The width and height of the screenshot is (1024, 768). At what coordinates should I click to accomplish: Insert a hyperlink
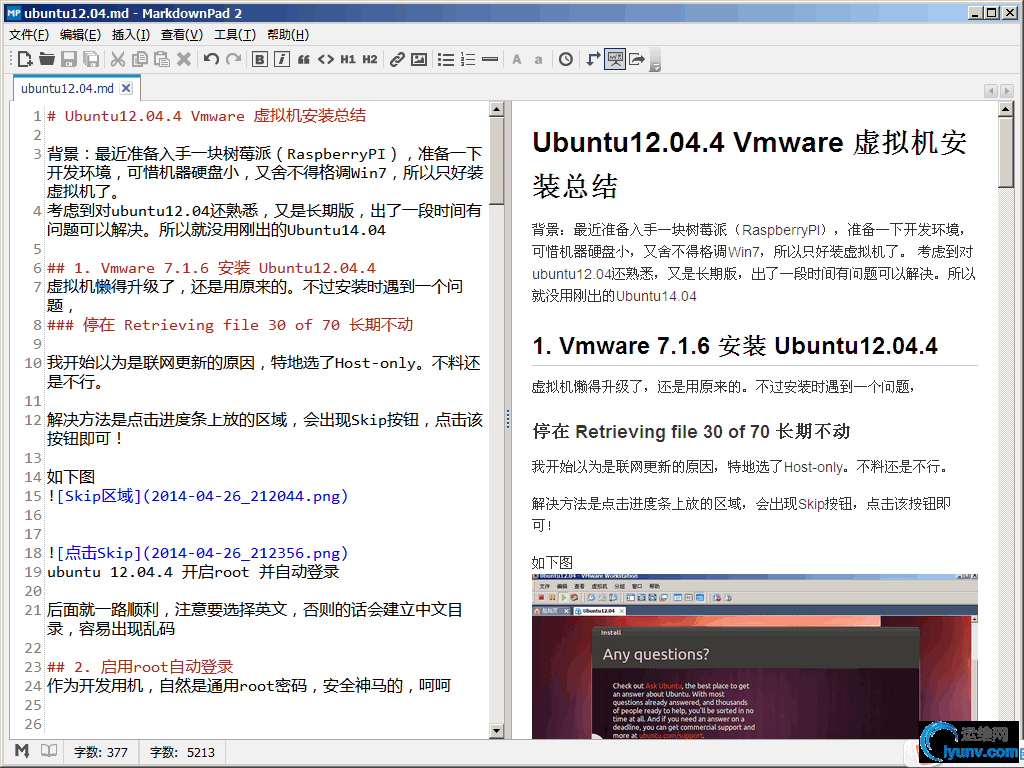(x=397, y=59)
